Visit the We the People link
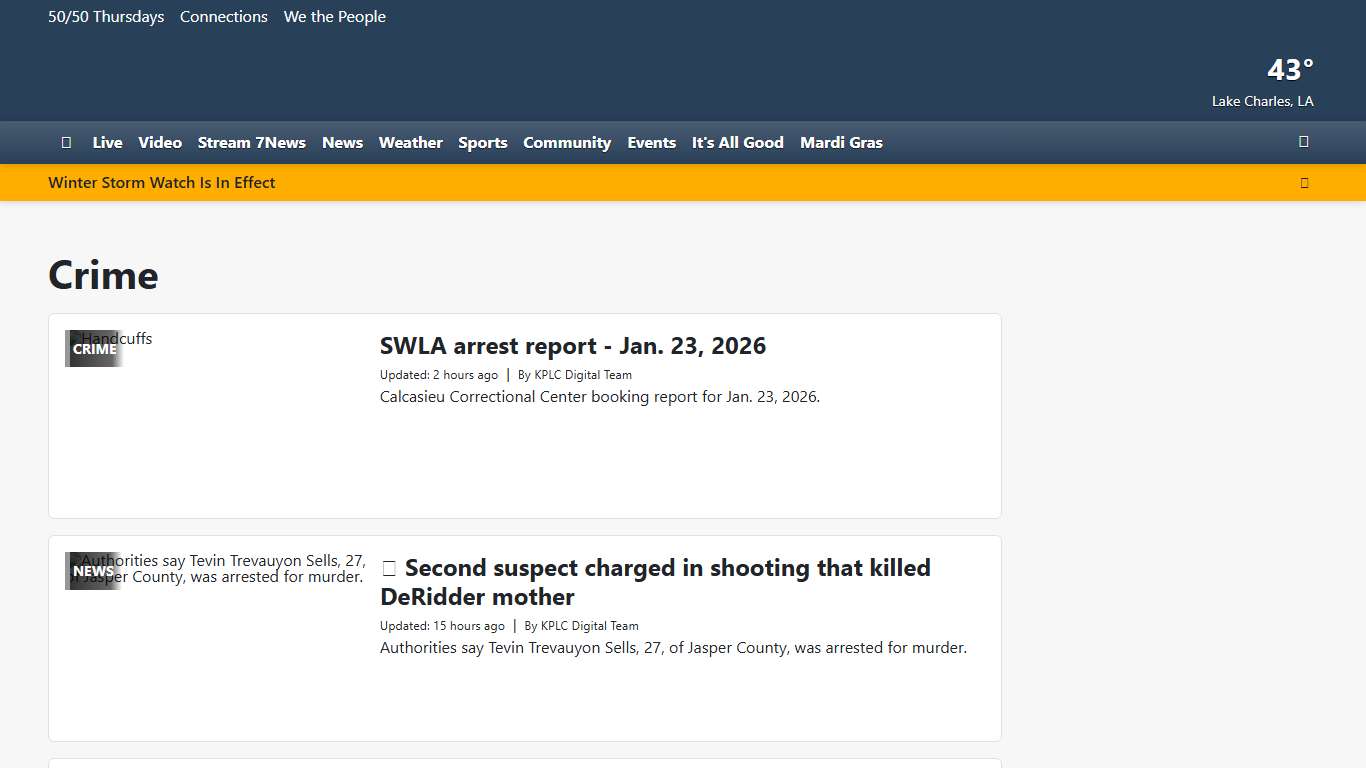This screenshot has height=768, width=1366. tap(335, 17)
